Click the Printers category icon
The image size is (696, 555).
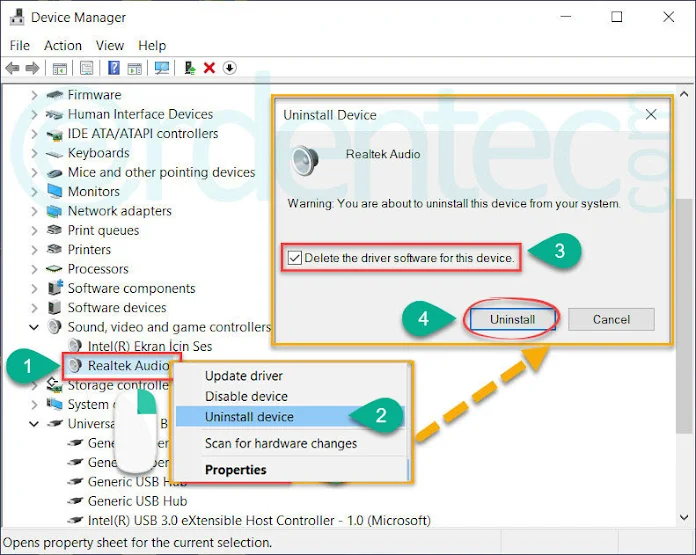click(55, 249)
